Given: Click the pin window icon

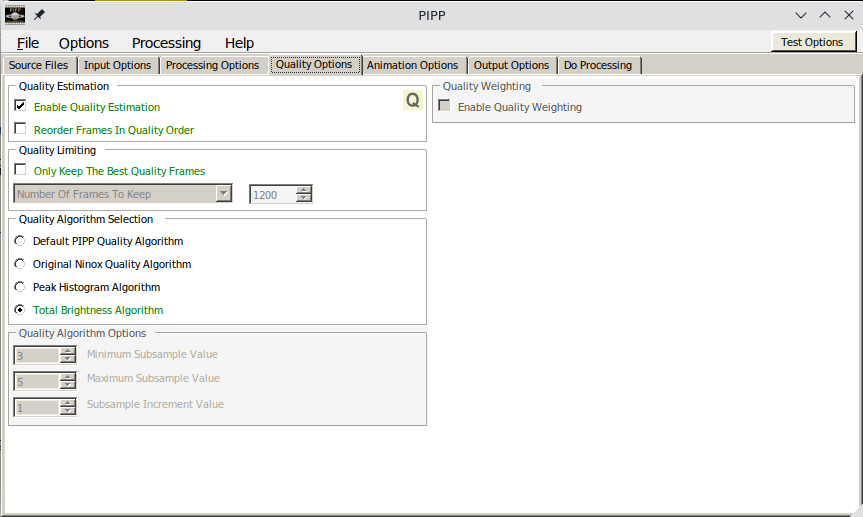Looking at the screenshot, I should tap(39, 15).
